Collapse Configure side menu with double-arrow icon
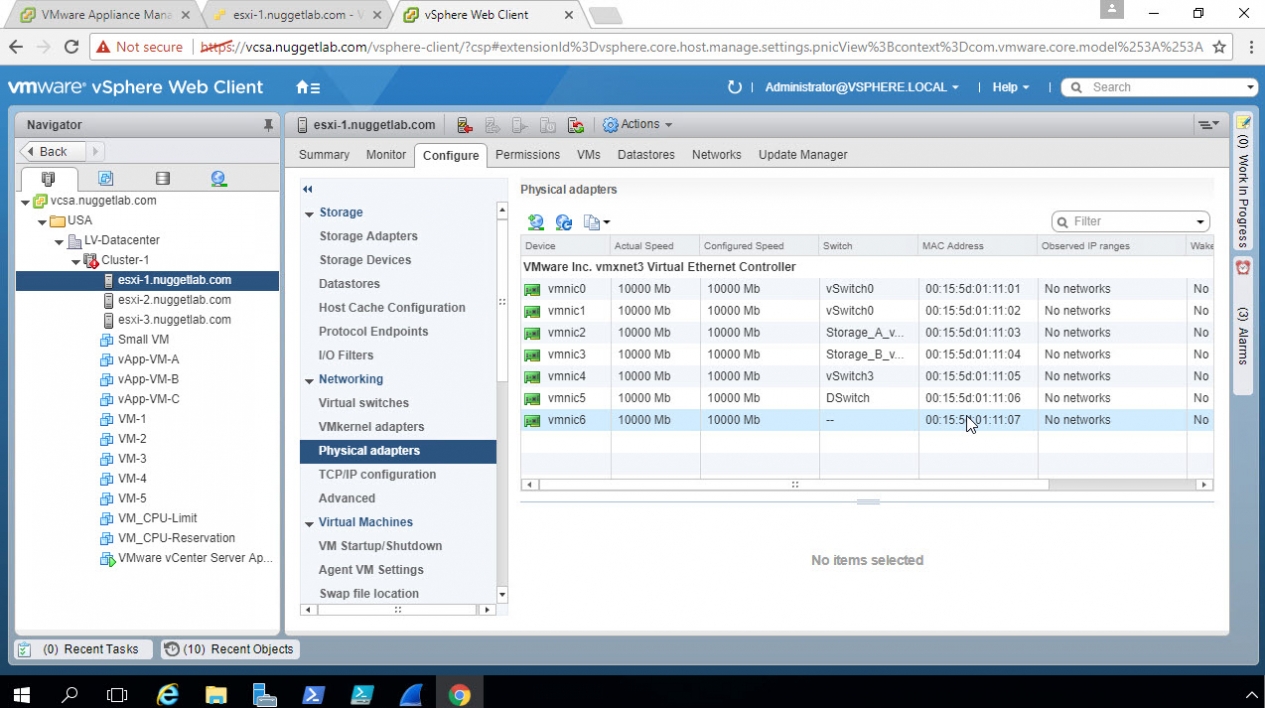 coord(308,189)
